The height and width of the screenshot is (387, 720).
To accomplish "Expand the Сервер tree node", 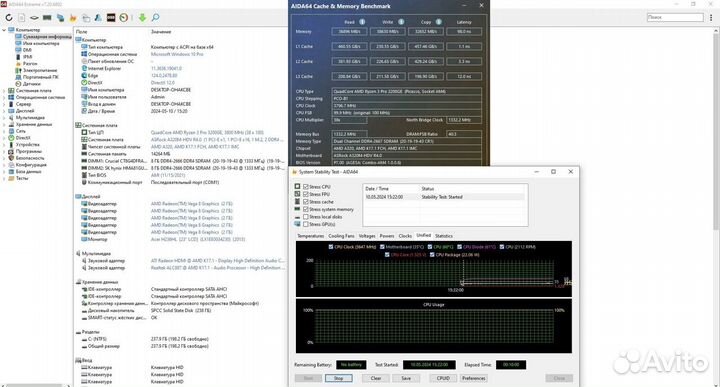I will click(4, 104).
